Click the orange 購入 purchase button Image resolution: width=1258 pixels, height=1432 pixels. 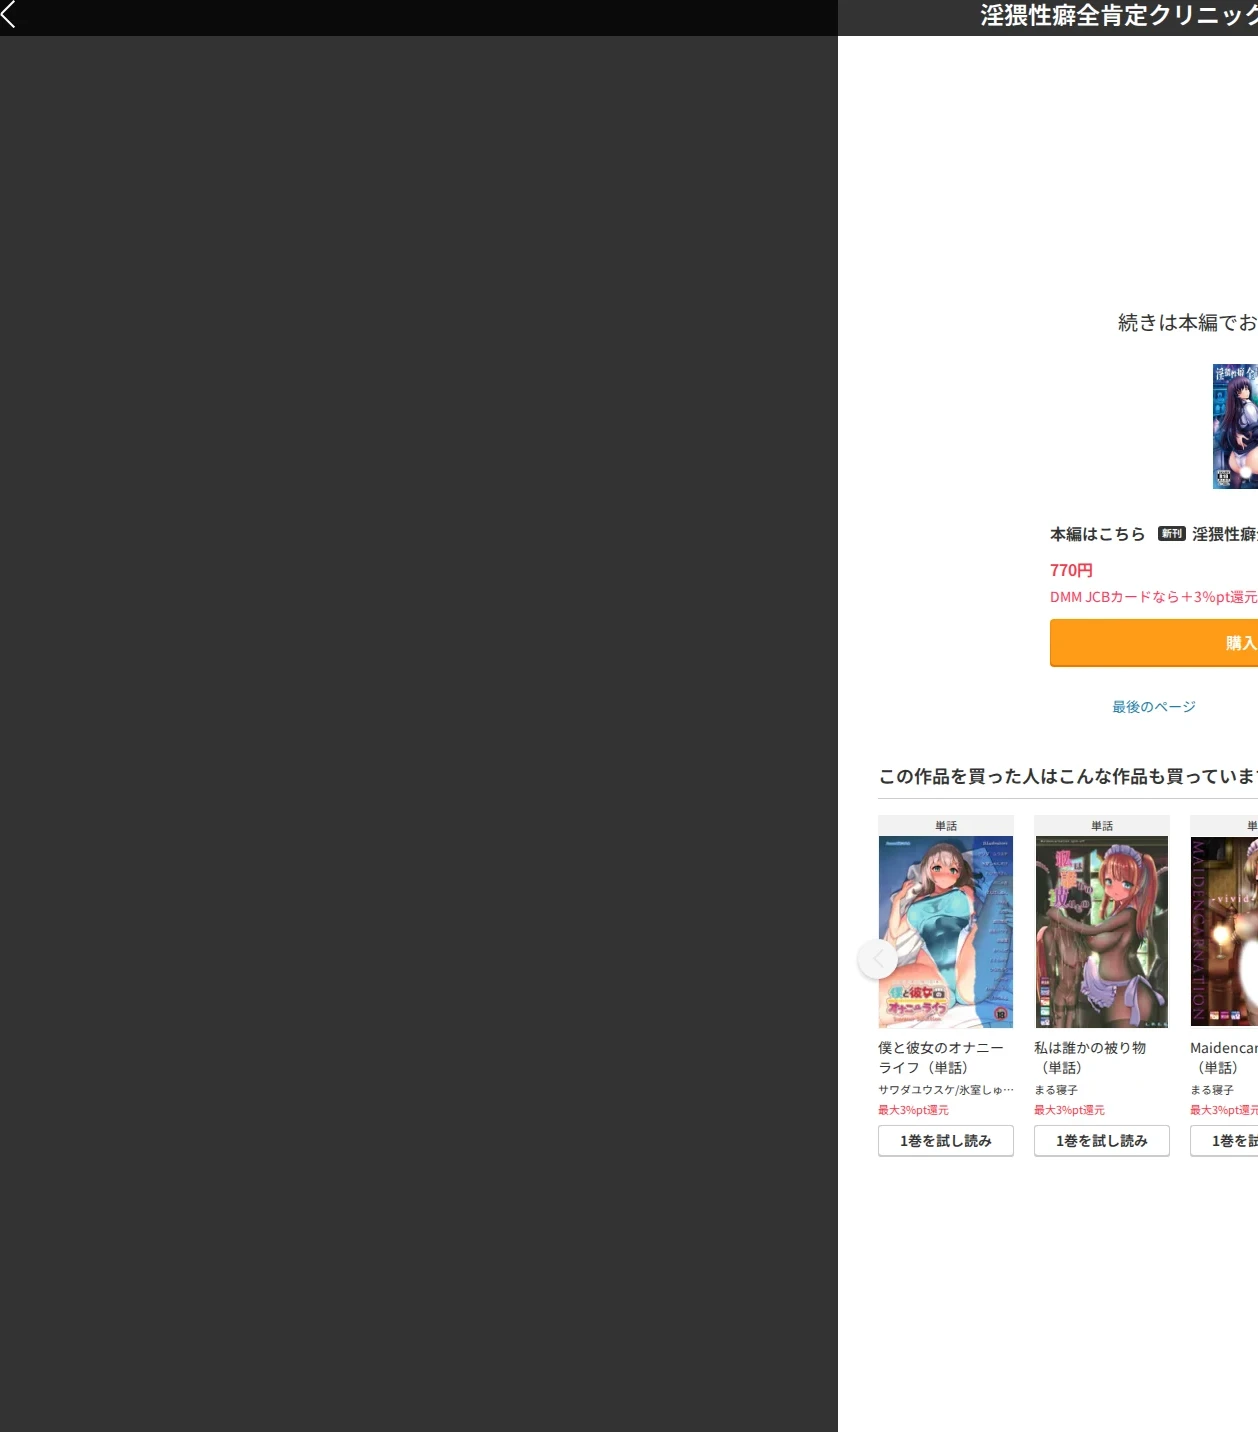tap(1154, 643)
